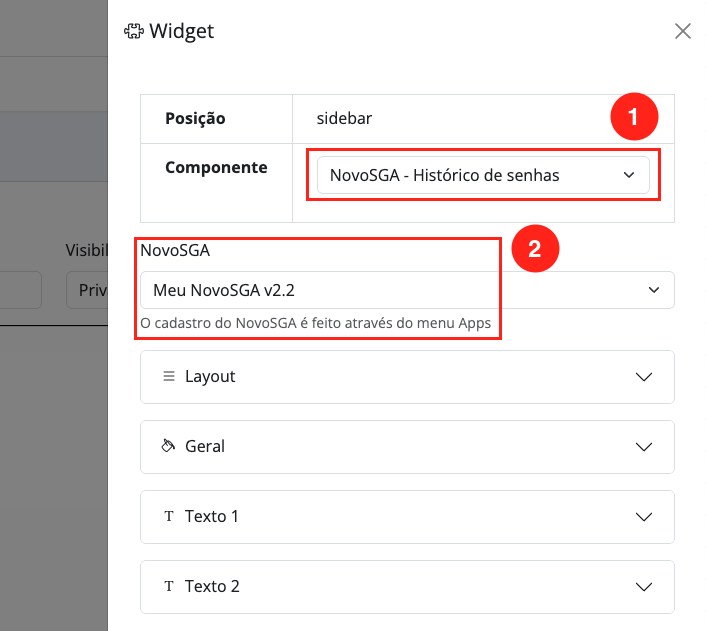Open the Meu NovoSGA v2.2 dropdown

pos(407,290)
